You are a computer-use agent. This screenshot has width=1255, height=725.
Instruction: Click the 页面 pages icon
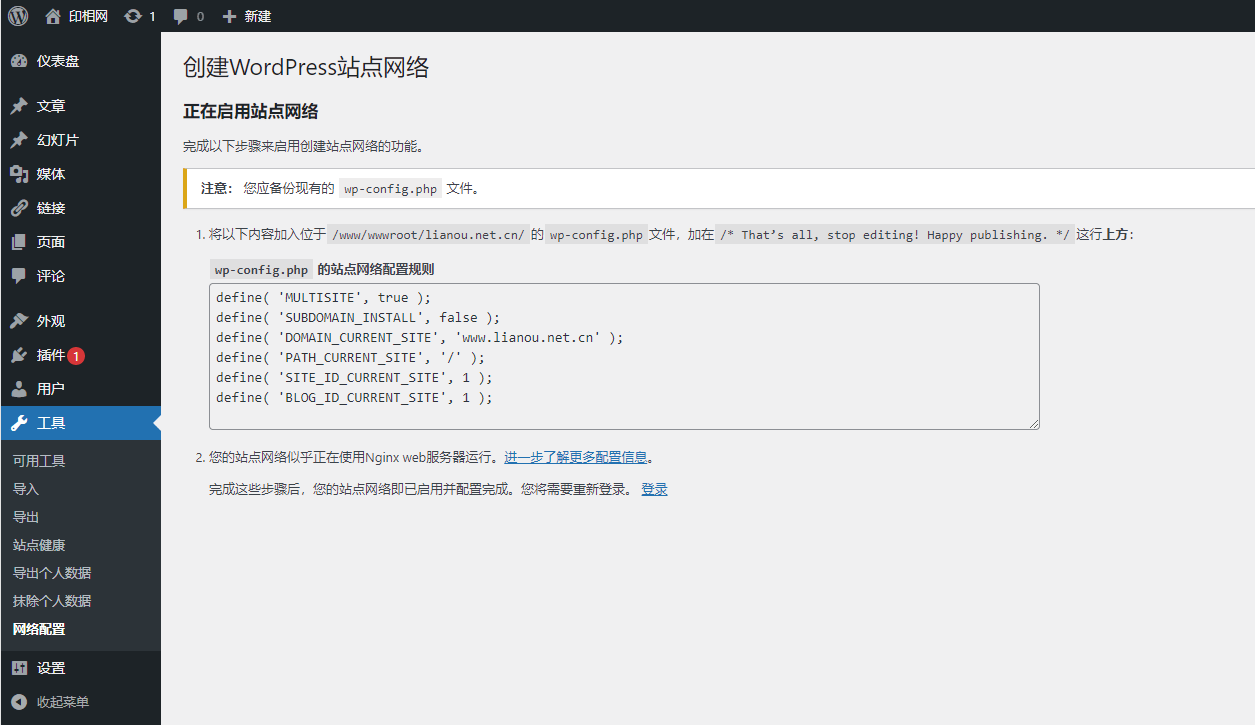(x=19, y=242)
